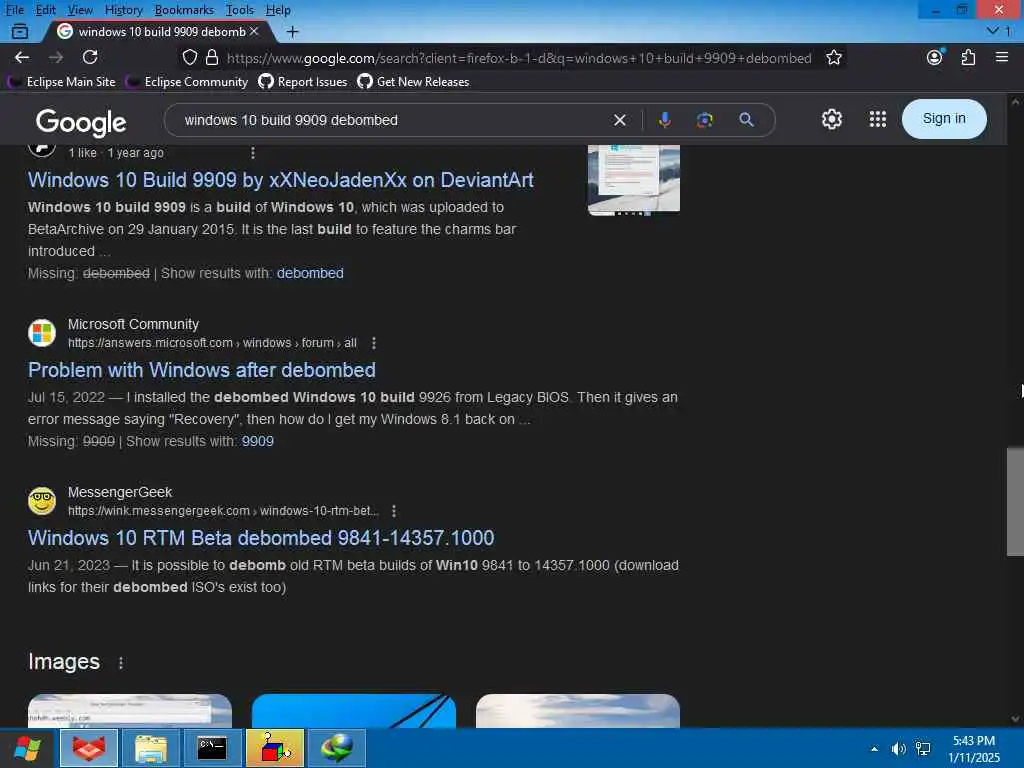Open Windows 10 RTM Beta debombed result
The width and height of the screenshot is (1024, 768).
(x=261, y=537)
